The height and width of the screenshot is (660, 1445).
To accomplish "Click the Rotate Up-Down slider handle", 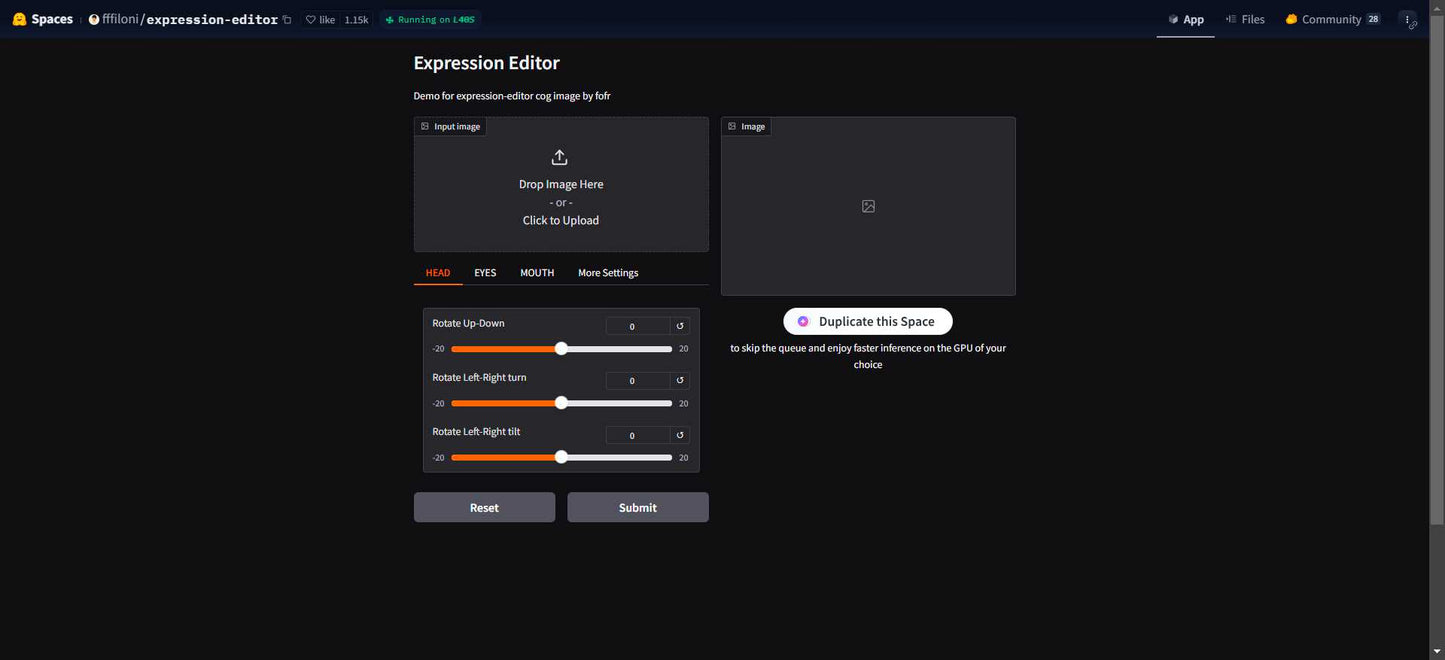I will [561, 349].
